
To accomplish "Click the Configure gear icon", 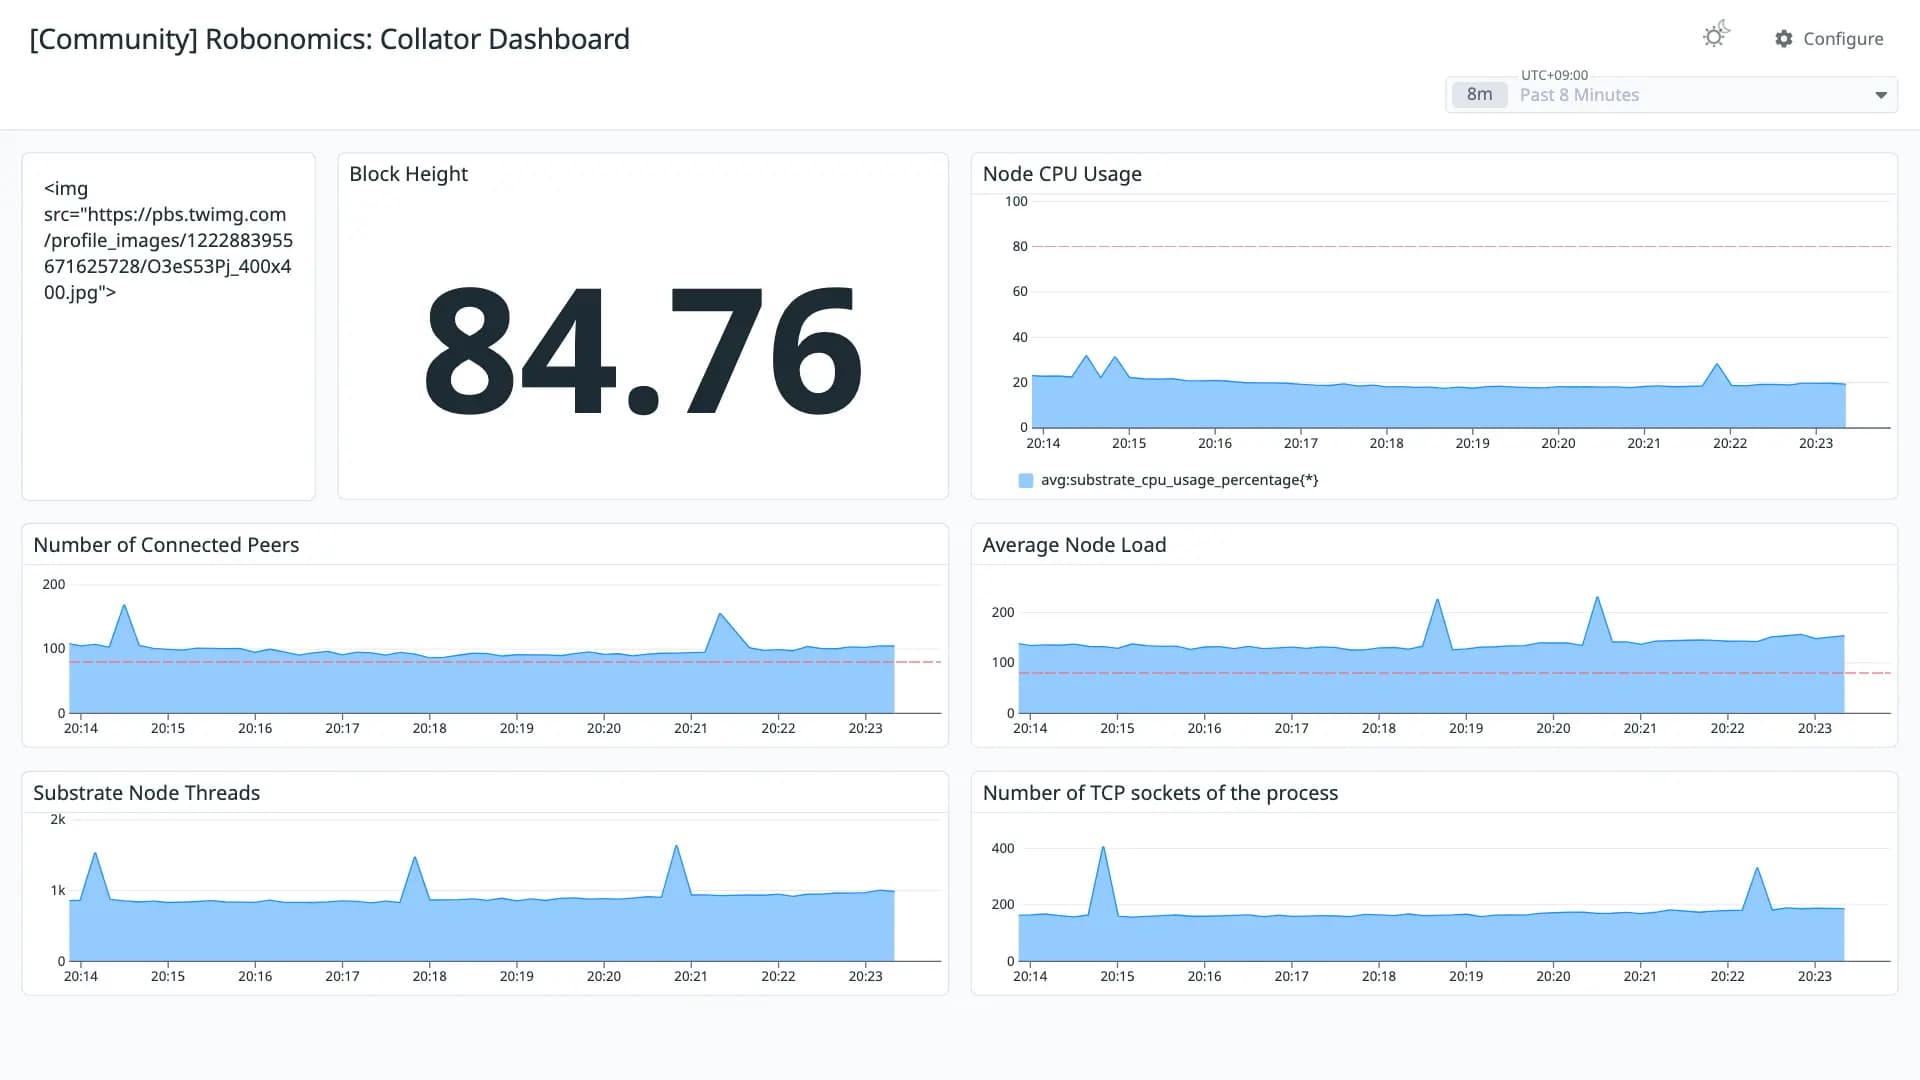I will 1784,39.
